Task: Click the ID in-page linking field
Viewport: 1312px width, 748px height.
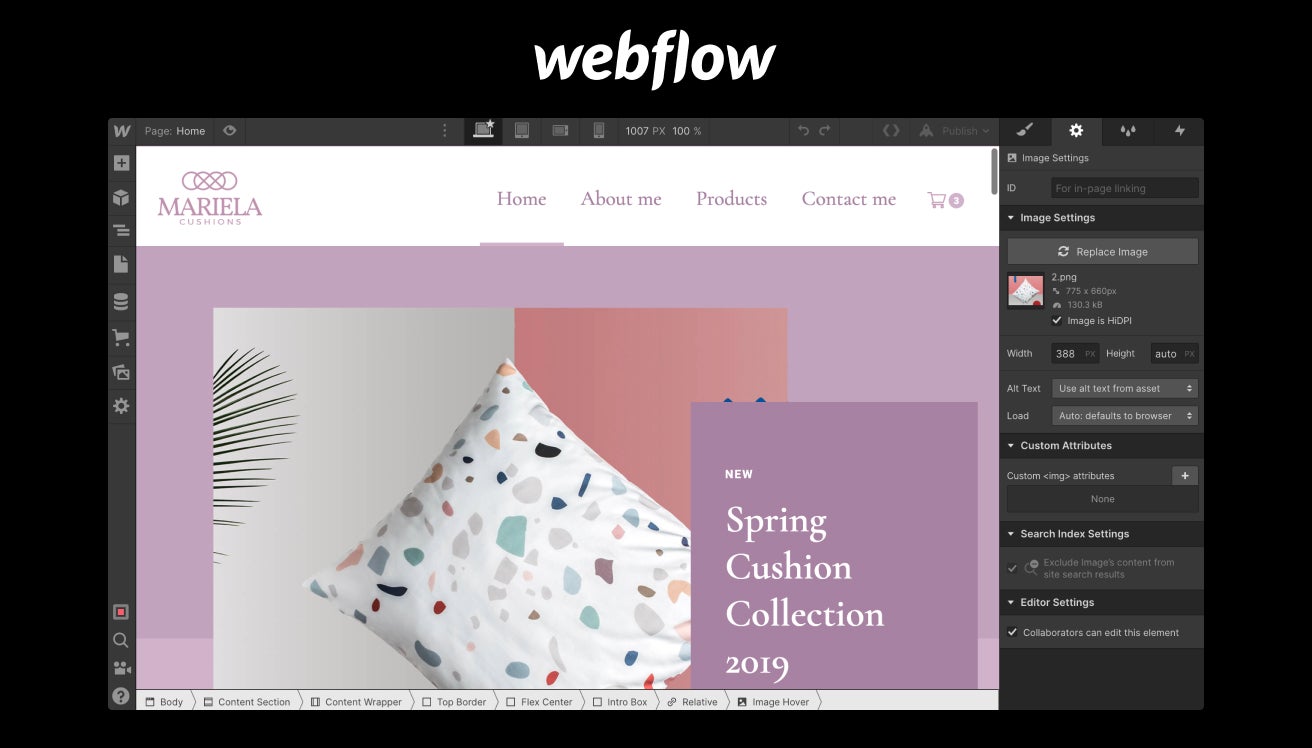Action: [1125, 188]
